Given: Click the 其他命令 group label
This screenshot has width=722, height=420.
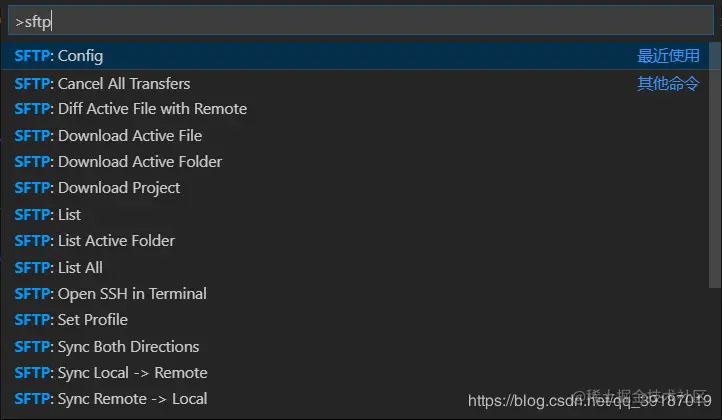Looking at the screenshot, I should coord(669,83).
